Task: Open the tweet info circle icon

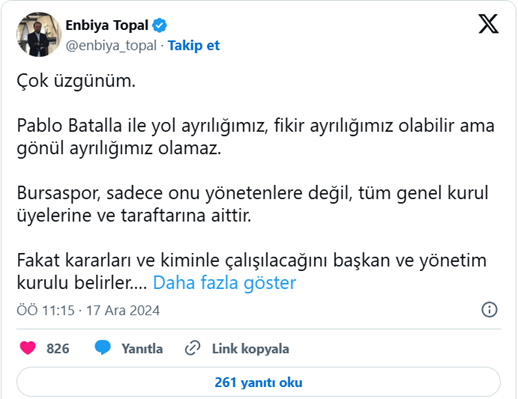Action: click(489, 310)
